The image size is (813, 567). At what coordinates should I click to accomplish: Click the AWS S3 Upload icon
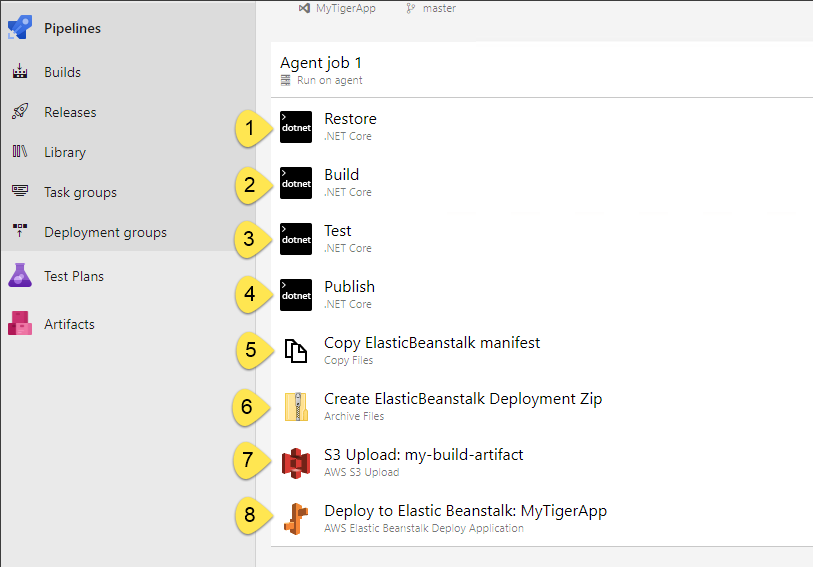click(296, 463)
